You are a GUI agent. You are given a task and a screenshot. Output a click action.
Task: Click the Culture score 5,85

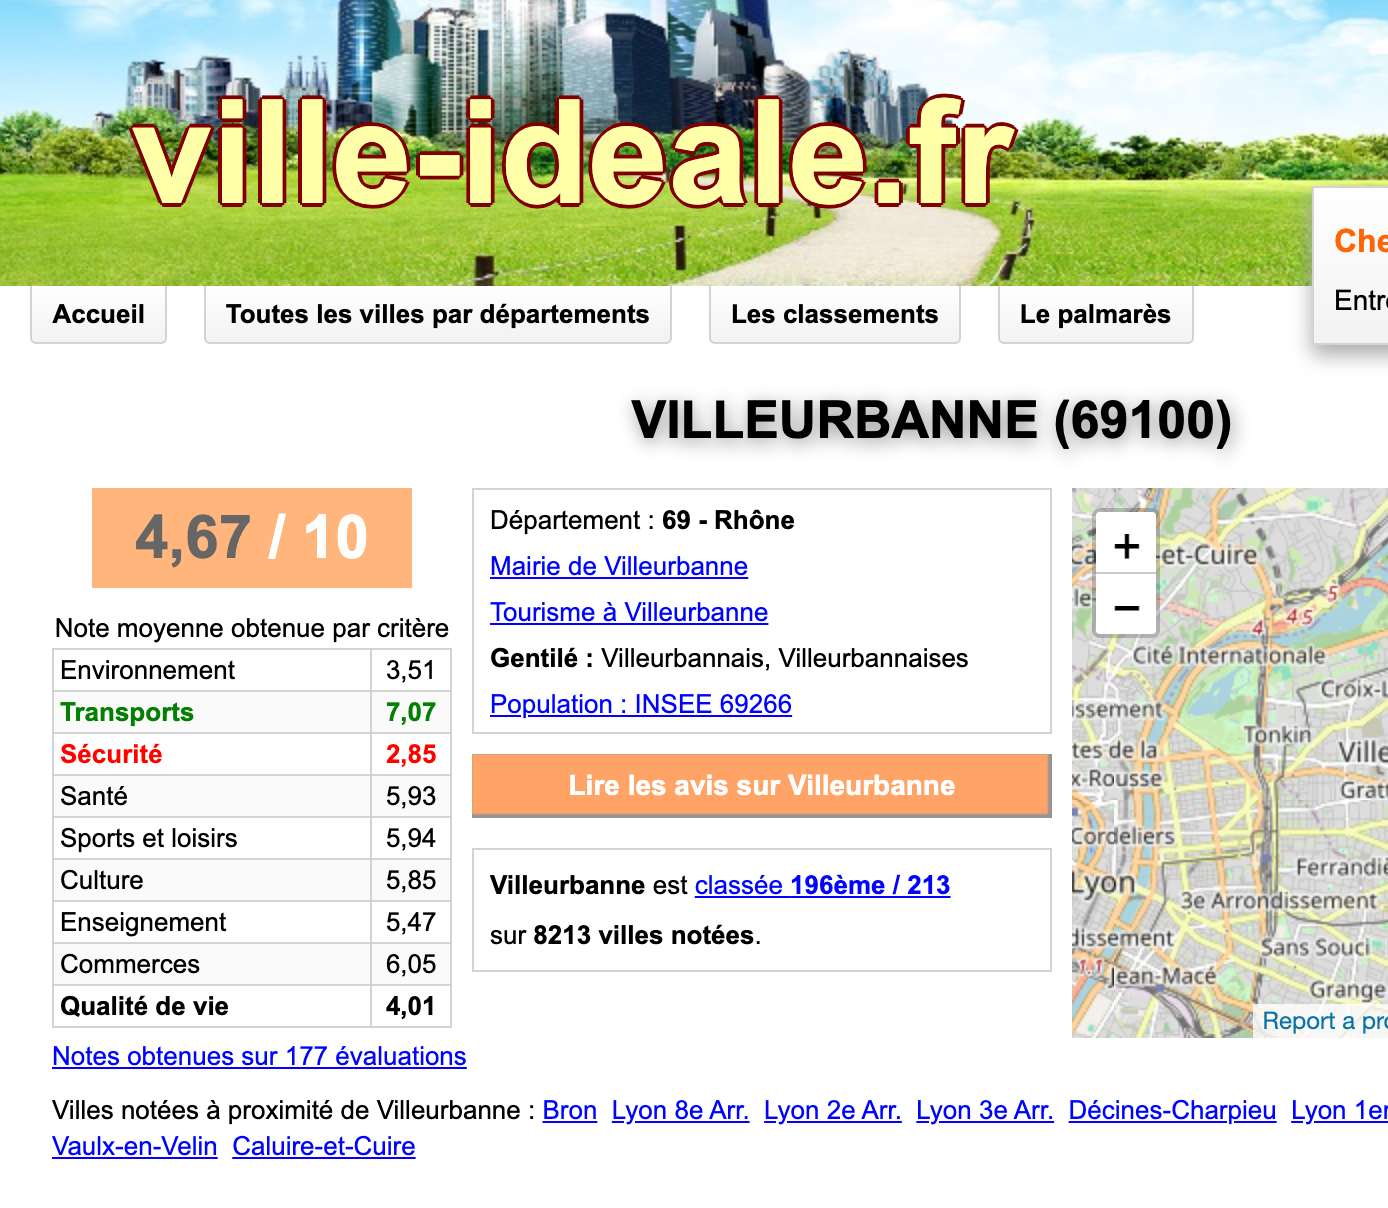pyautogui.click(x=411, y=880)
